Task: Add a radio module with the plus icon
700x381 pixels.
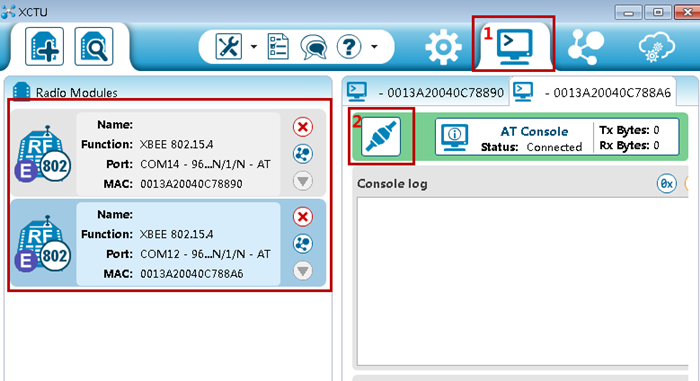Action: tap(44, 46)
